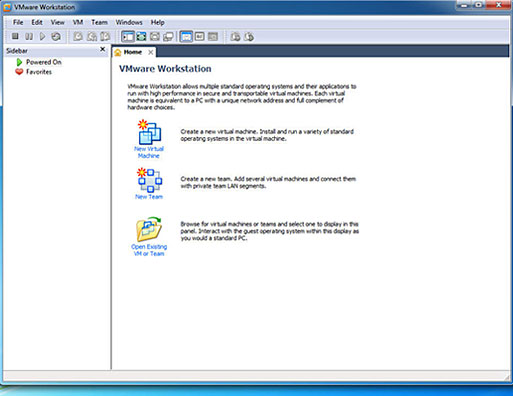This screenshot has width=513, height=396.
Task: Click the Reset toolbar icon
Action: tap(56, 36)
